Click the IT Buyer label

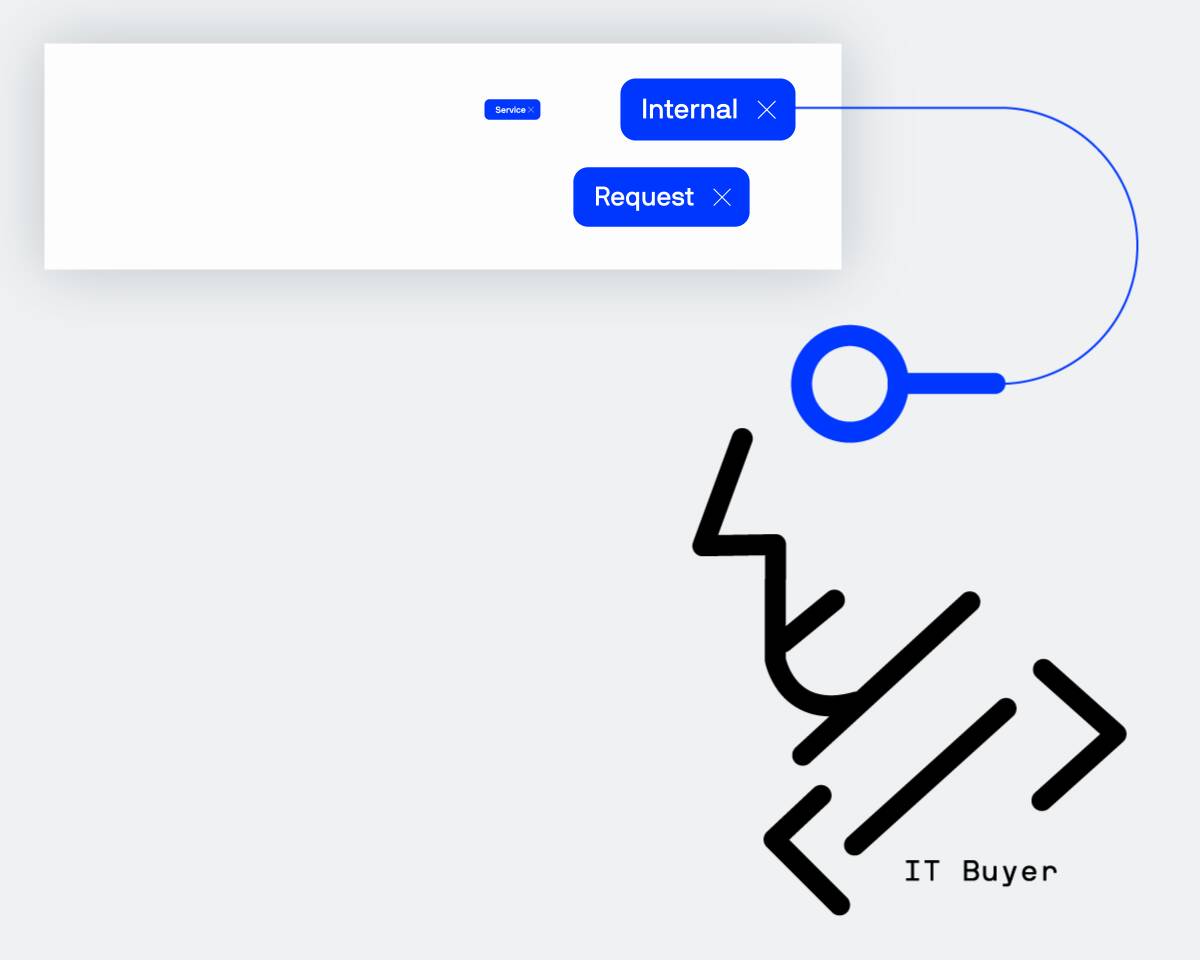point(979,871)
